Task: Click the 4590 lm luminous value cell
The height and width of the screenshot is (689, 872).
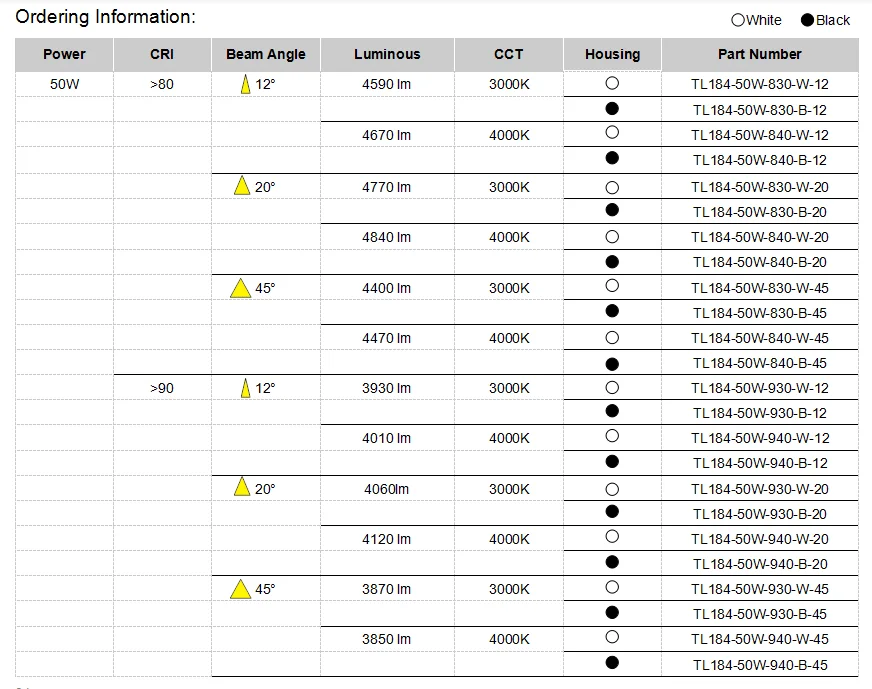Action: (x=387, y=85)
